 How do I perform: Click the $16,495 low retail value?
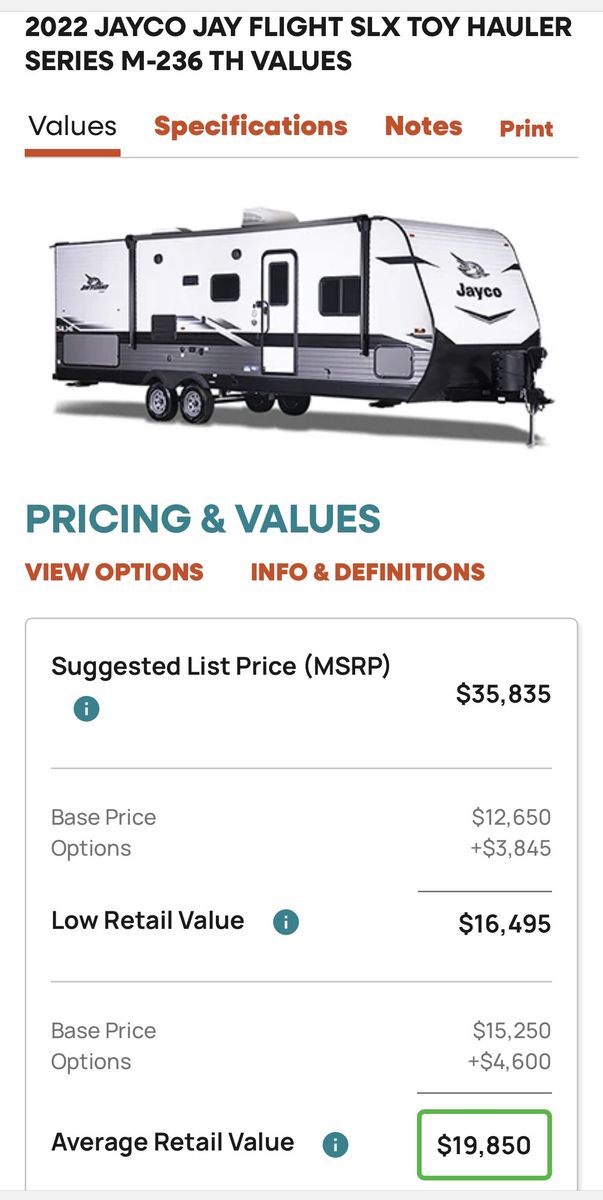504,924
